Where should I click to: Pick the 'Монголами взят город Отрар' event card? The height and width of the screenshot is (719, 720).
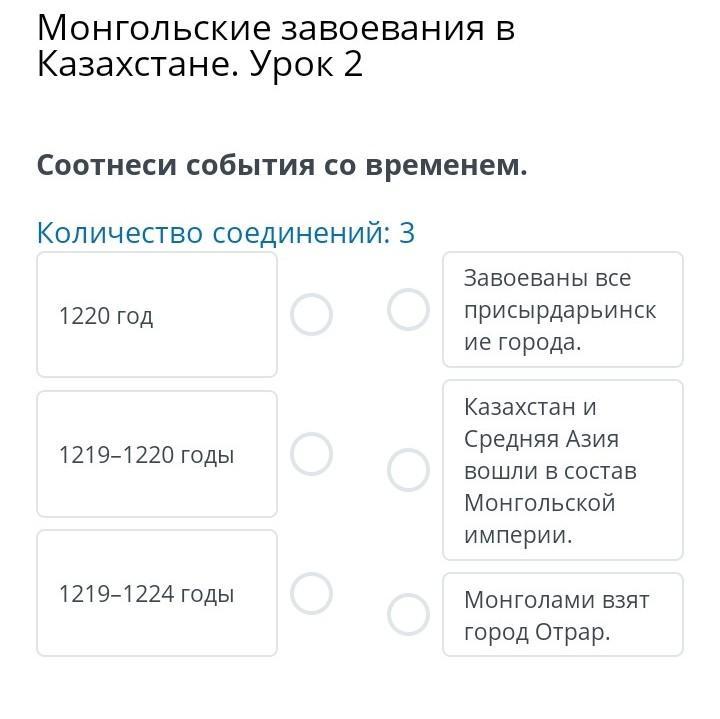click(562, 615)
